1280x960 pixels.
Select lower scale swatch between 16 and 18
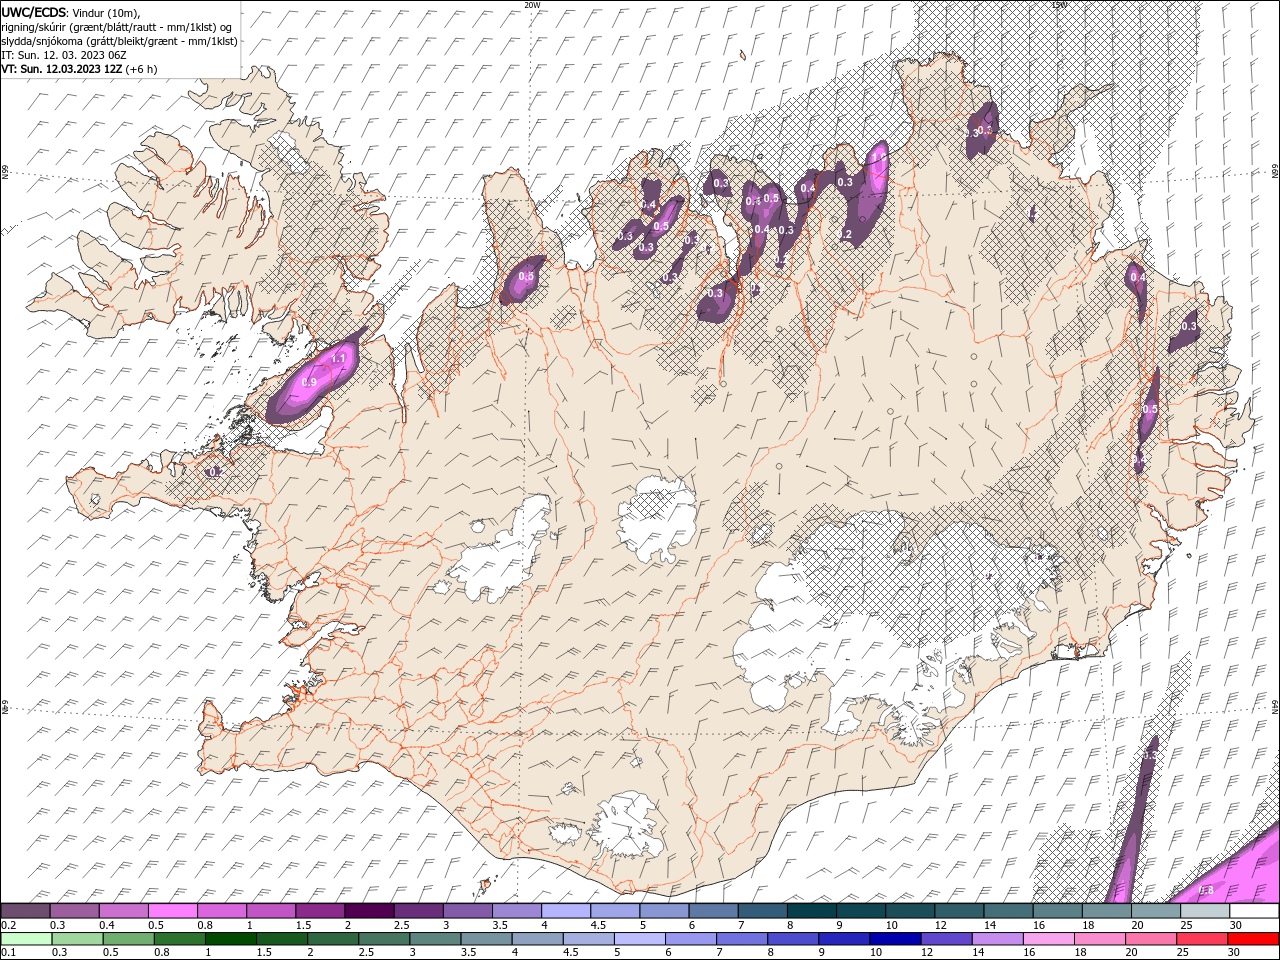(x=1047, y=938)
